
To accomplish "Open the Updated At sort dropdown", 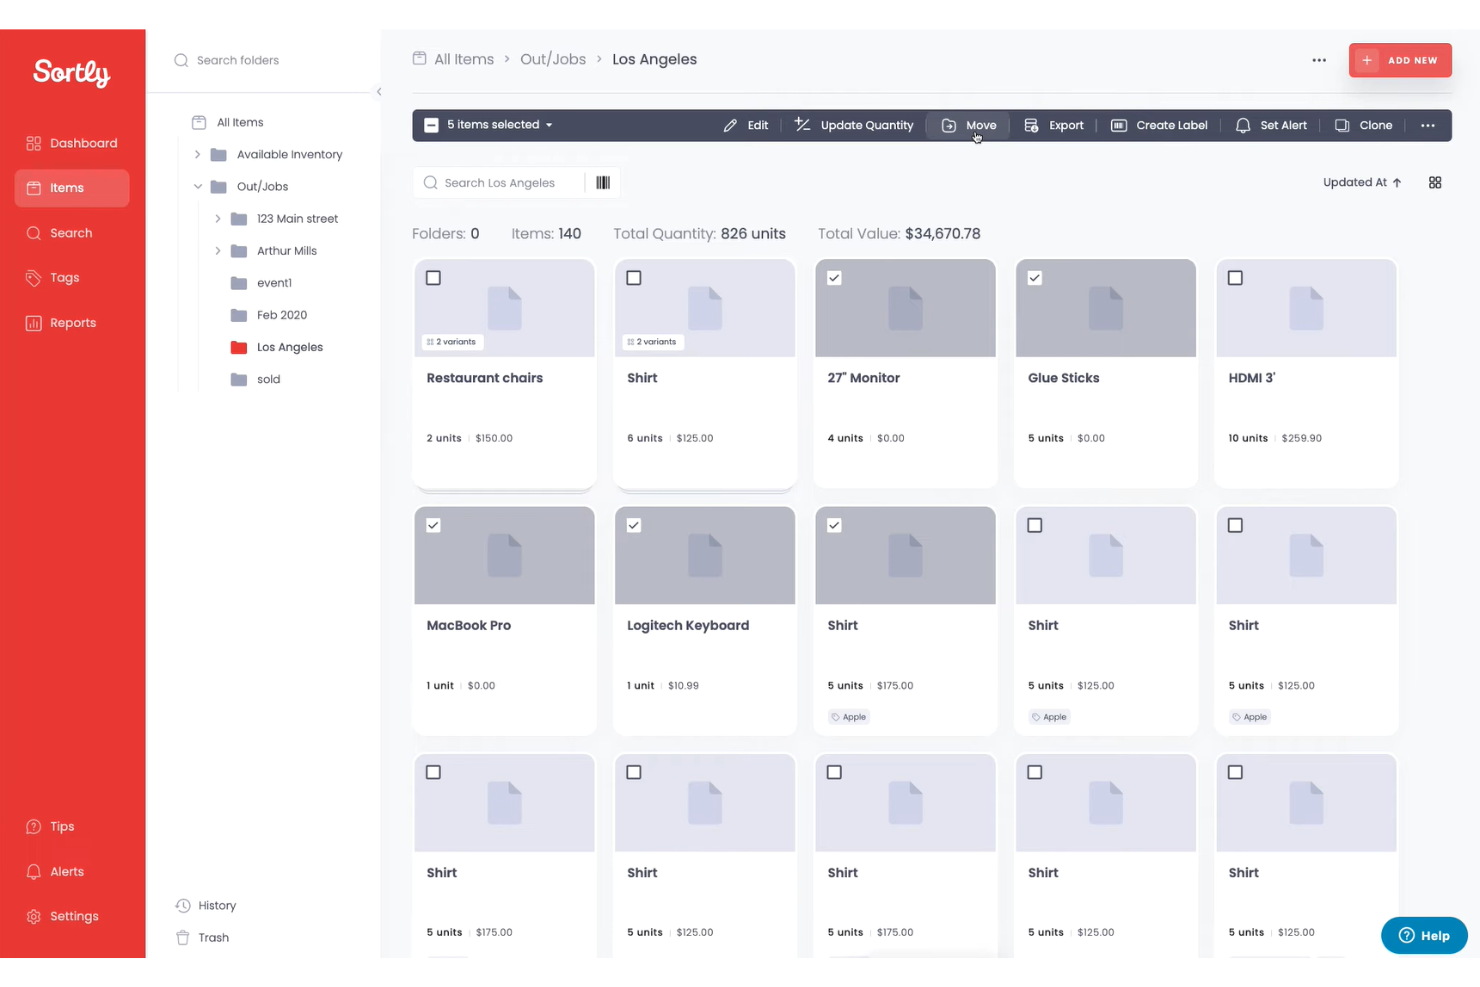I will coord(1362,182).
